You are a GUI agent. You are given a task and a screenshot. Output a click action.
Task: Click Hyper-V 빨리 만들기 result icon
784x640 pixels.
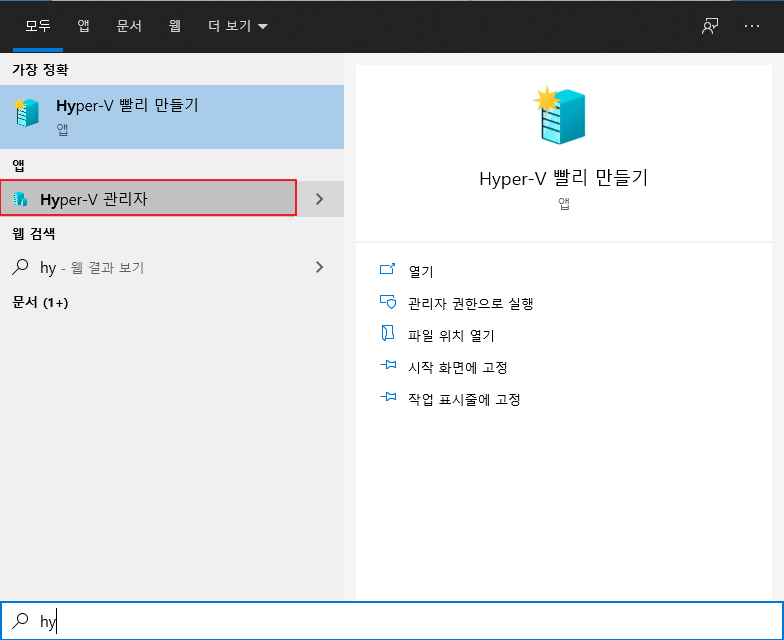click(26, 112)
